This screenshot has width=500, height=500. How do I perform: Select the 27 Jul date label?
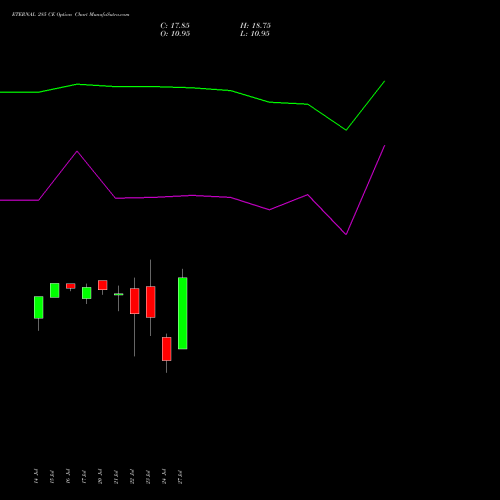point(180,476)
